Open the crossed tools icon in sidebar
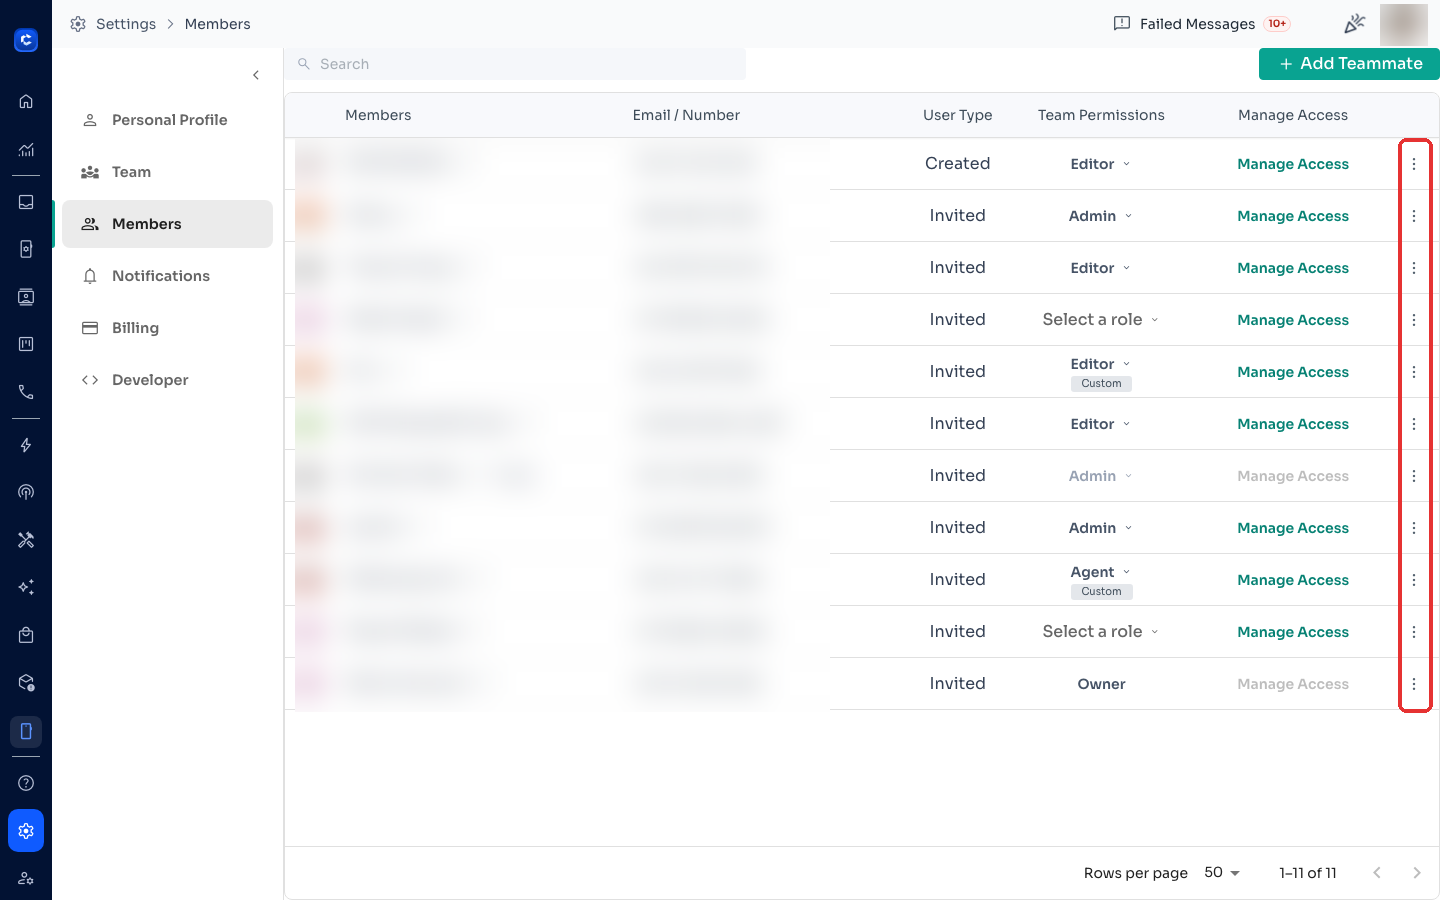 click(x=26, y=540)
